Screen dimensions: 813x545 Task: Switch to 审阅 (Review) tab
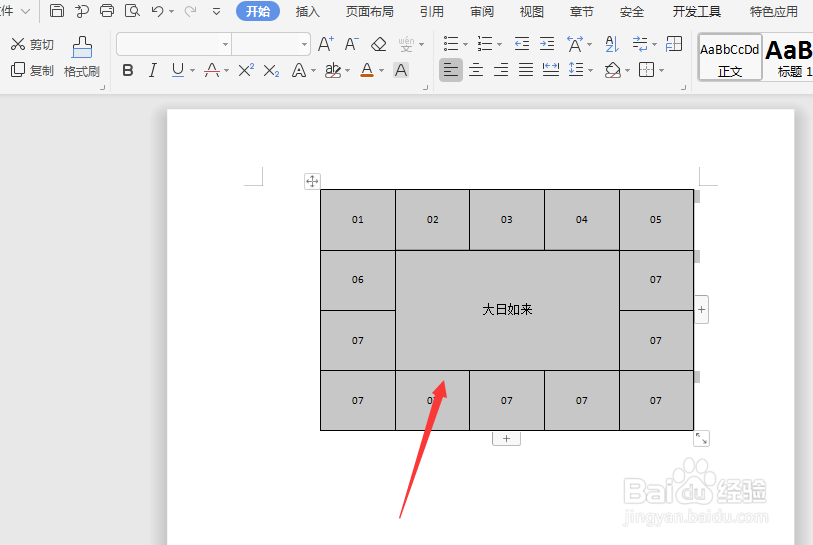482,11
